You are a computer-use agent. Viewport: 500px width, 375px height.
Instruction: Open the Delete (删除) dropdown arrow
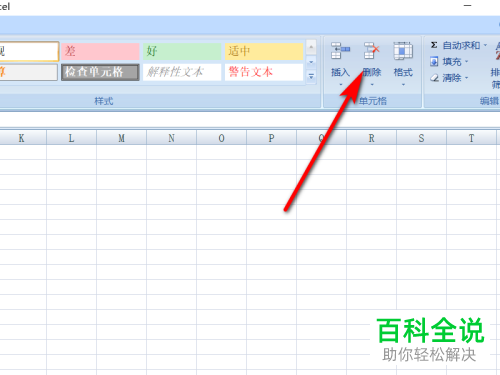(372, 85)
